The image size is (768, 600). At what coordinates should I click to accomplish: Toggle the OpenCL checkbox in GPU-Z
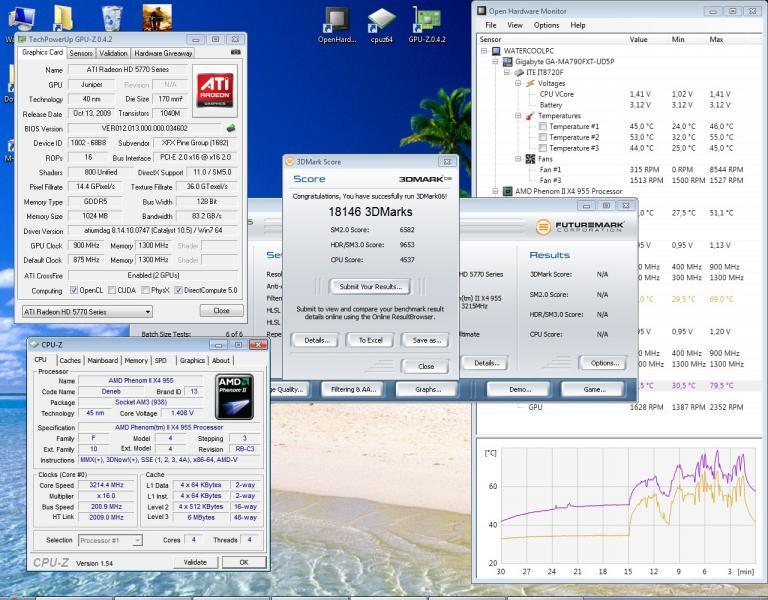(74, 290)
